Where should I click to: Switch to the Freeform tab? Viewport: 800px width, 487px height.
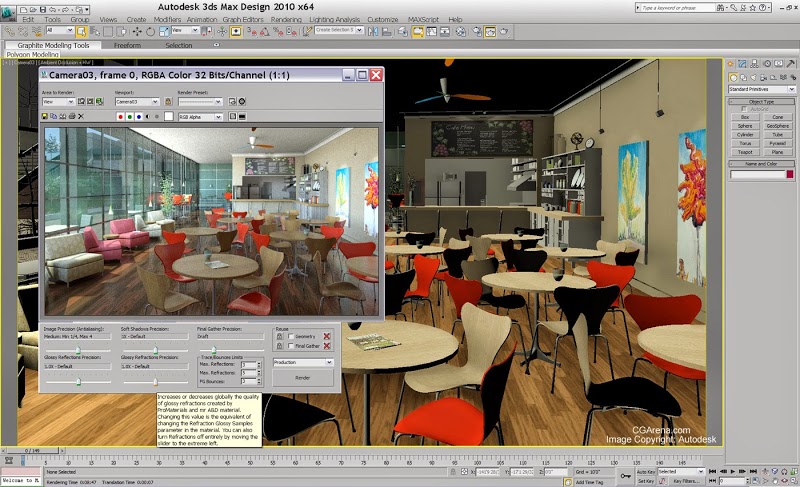(128, 45)
